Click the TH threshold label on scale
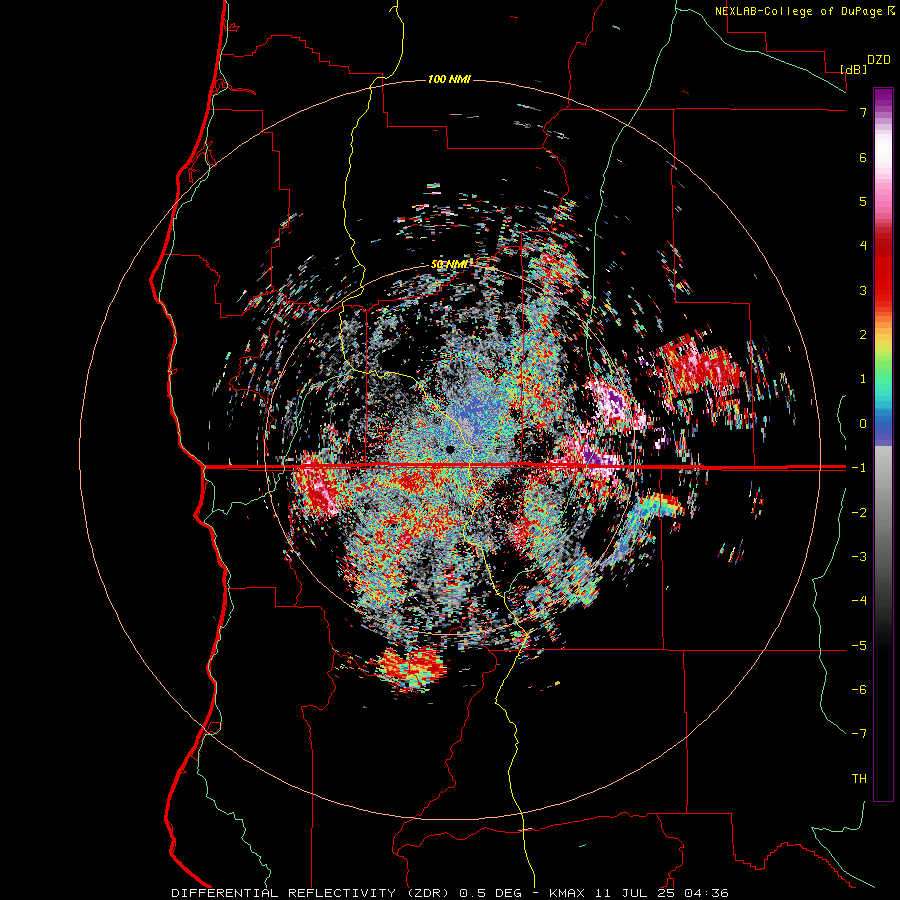The image size is (900, 900). coord(859,779)
